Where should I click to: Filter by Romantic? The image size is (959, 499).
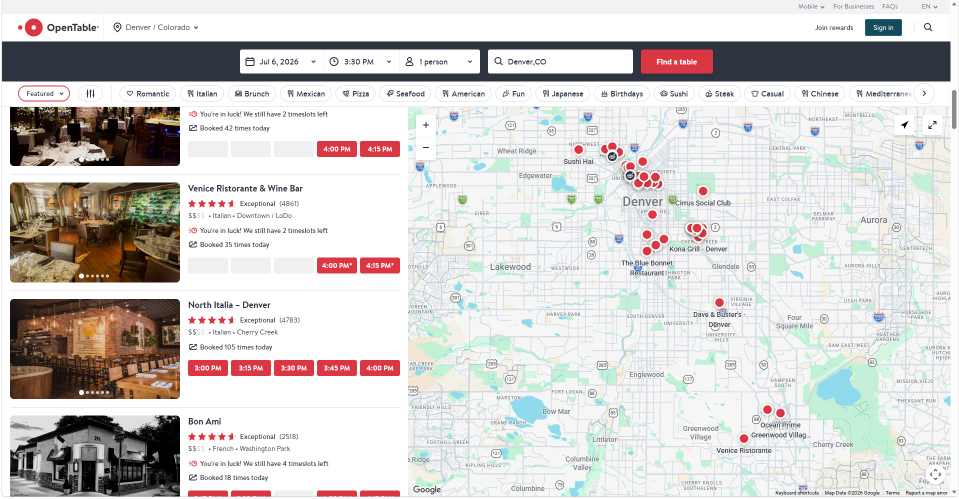click(x=147, y=94)
